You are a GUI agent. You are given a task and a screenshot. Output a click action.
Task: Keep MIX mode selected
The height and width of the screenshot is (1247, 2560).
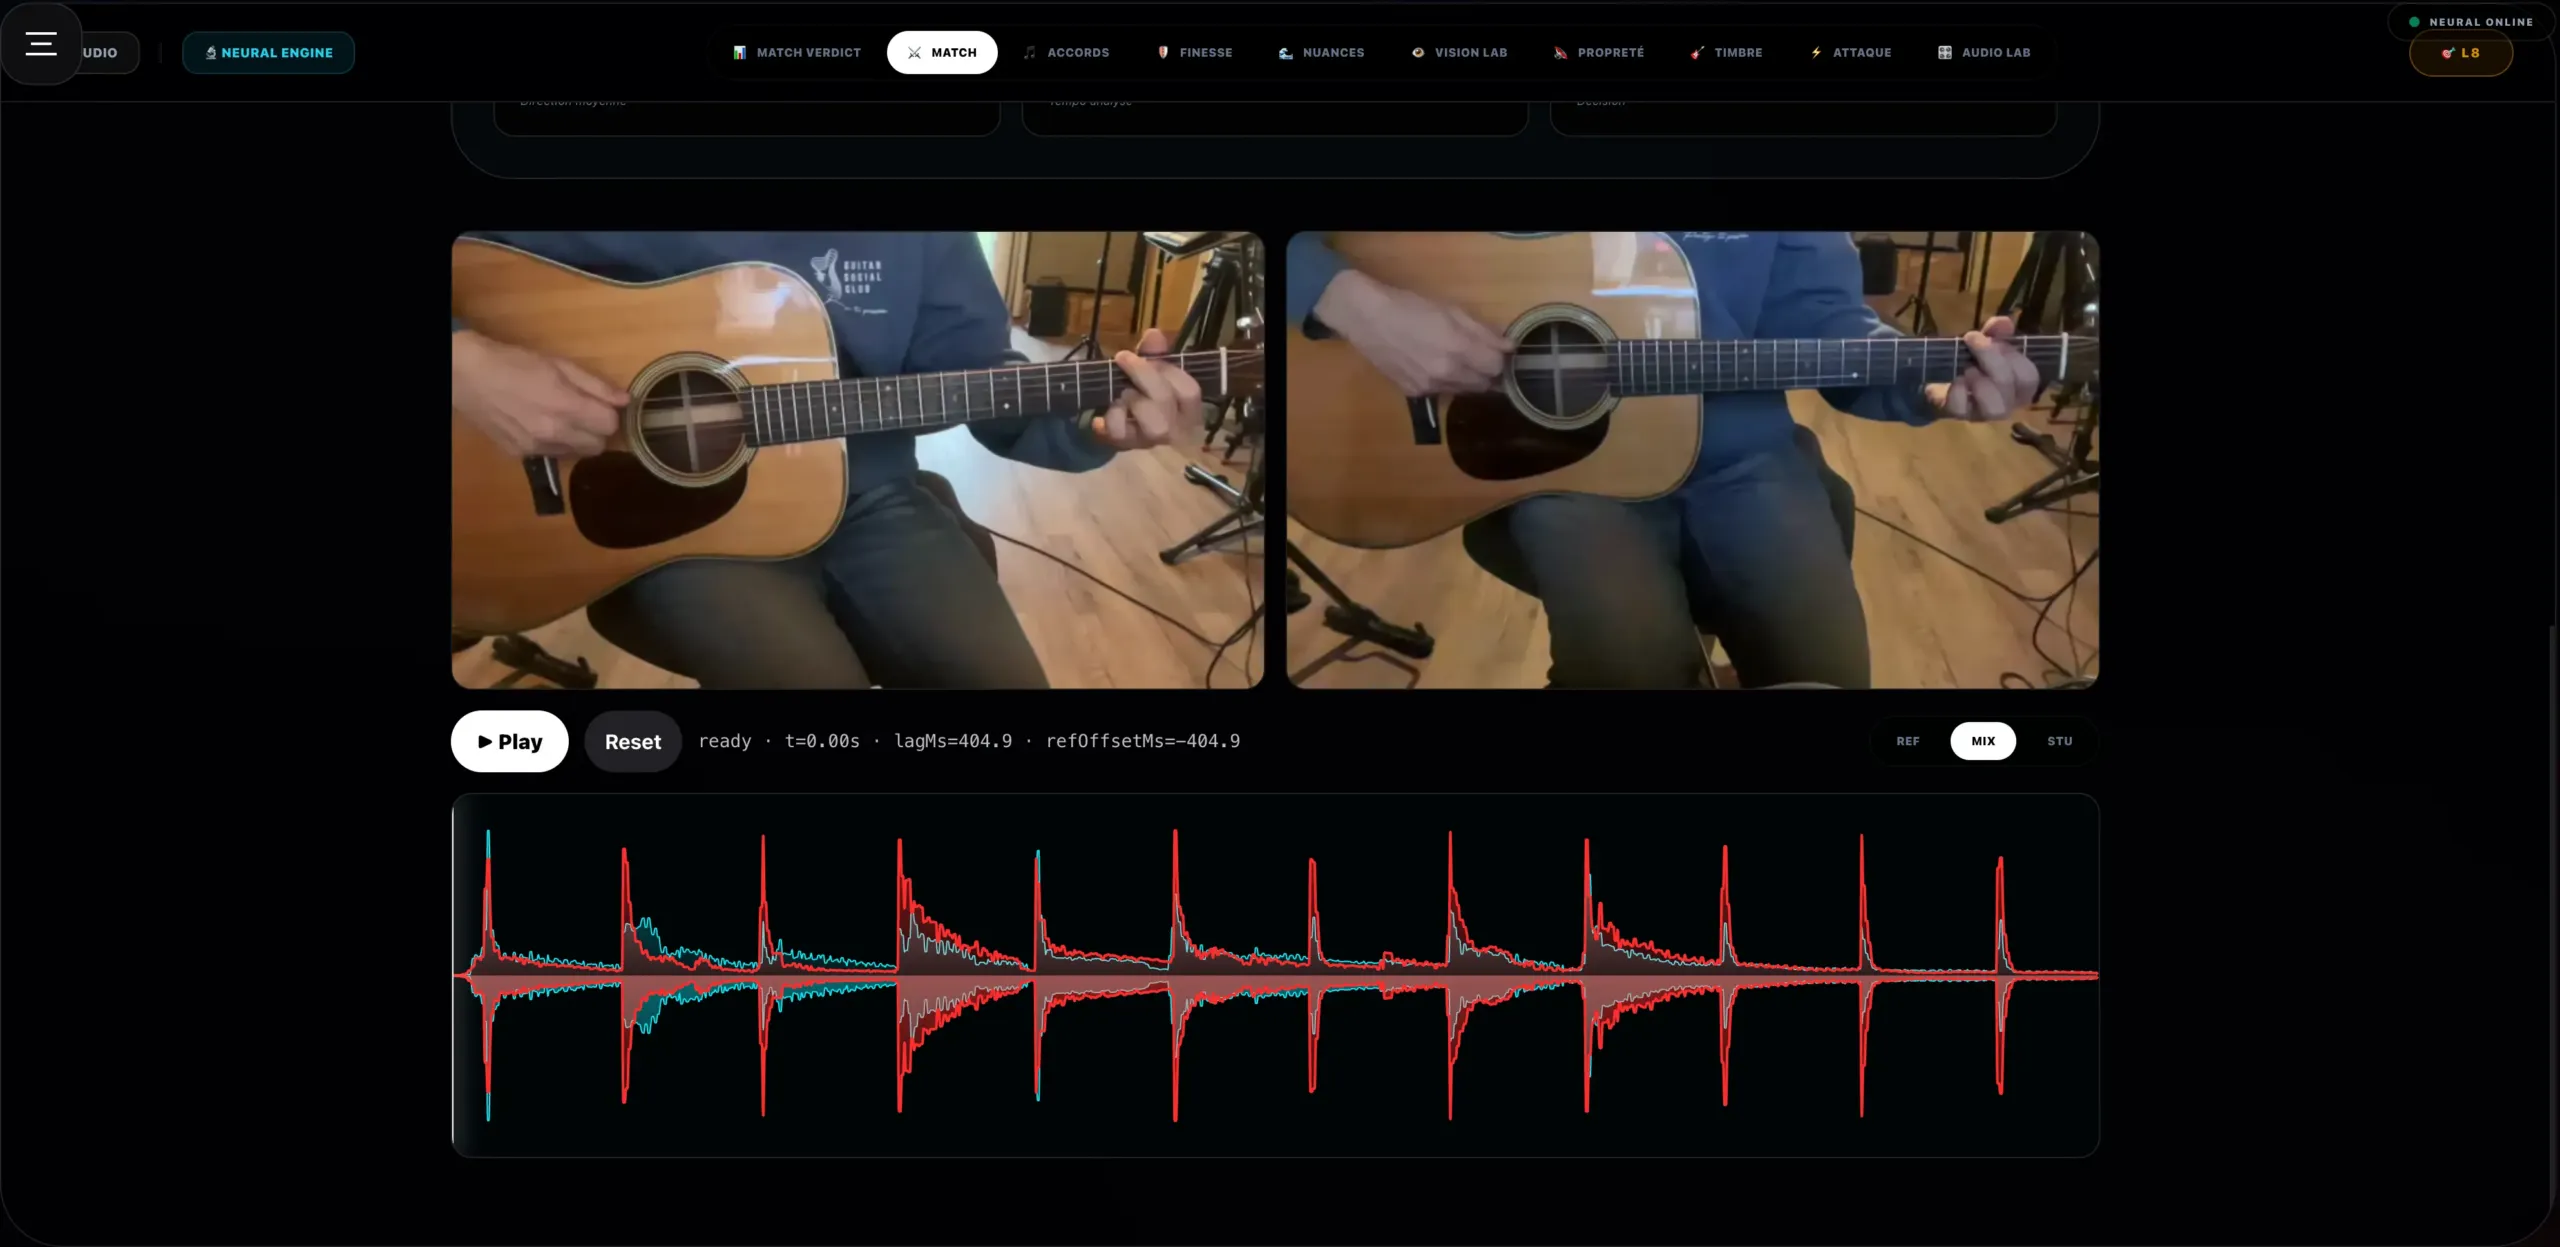click(1983, 741)
